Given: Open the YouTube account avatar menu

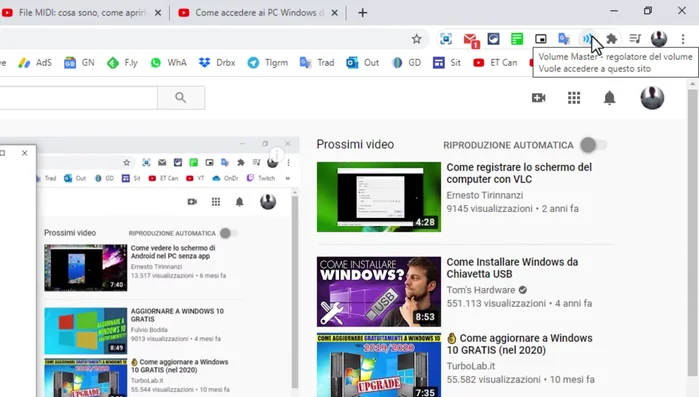Looking at the screenshot, I should click(x=652, y=98).
